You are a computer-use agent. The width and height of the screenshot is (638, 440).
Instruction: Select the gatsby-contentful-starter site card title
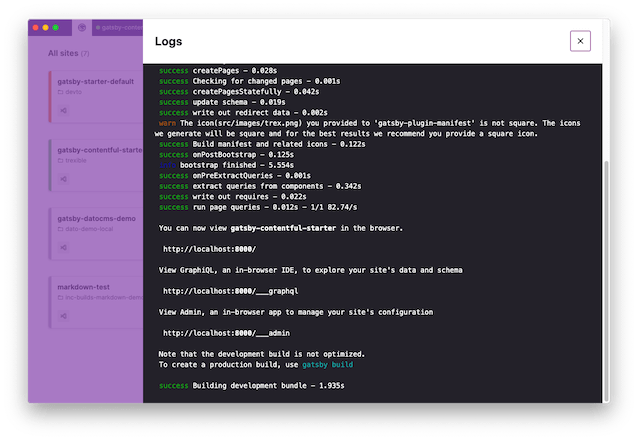[x=100, y=150]
